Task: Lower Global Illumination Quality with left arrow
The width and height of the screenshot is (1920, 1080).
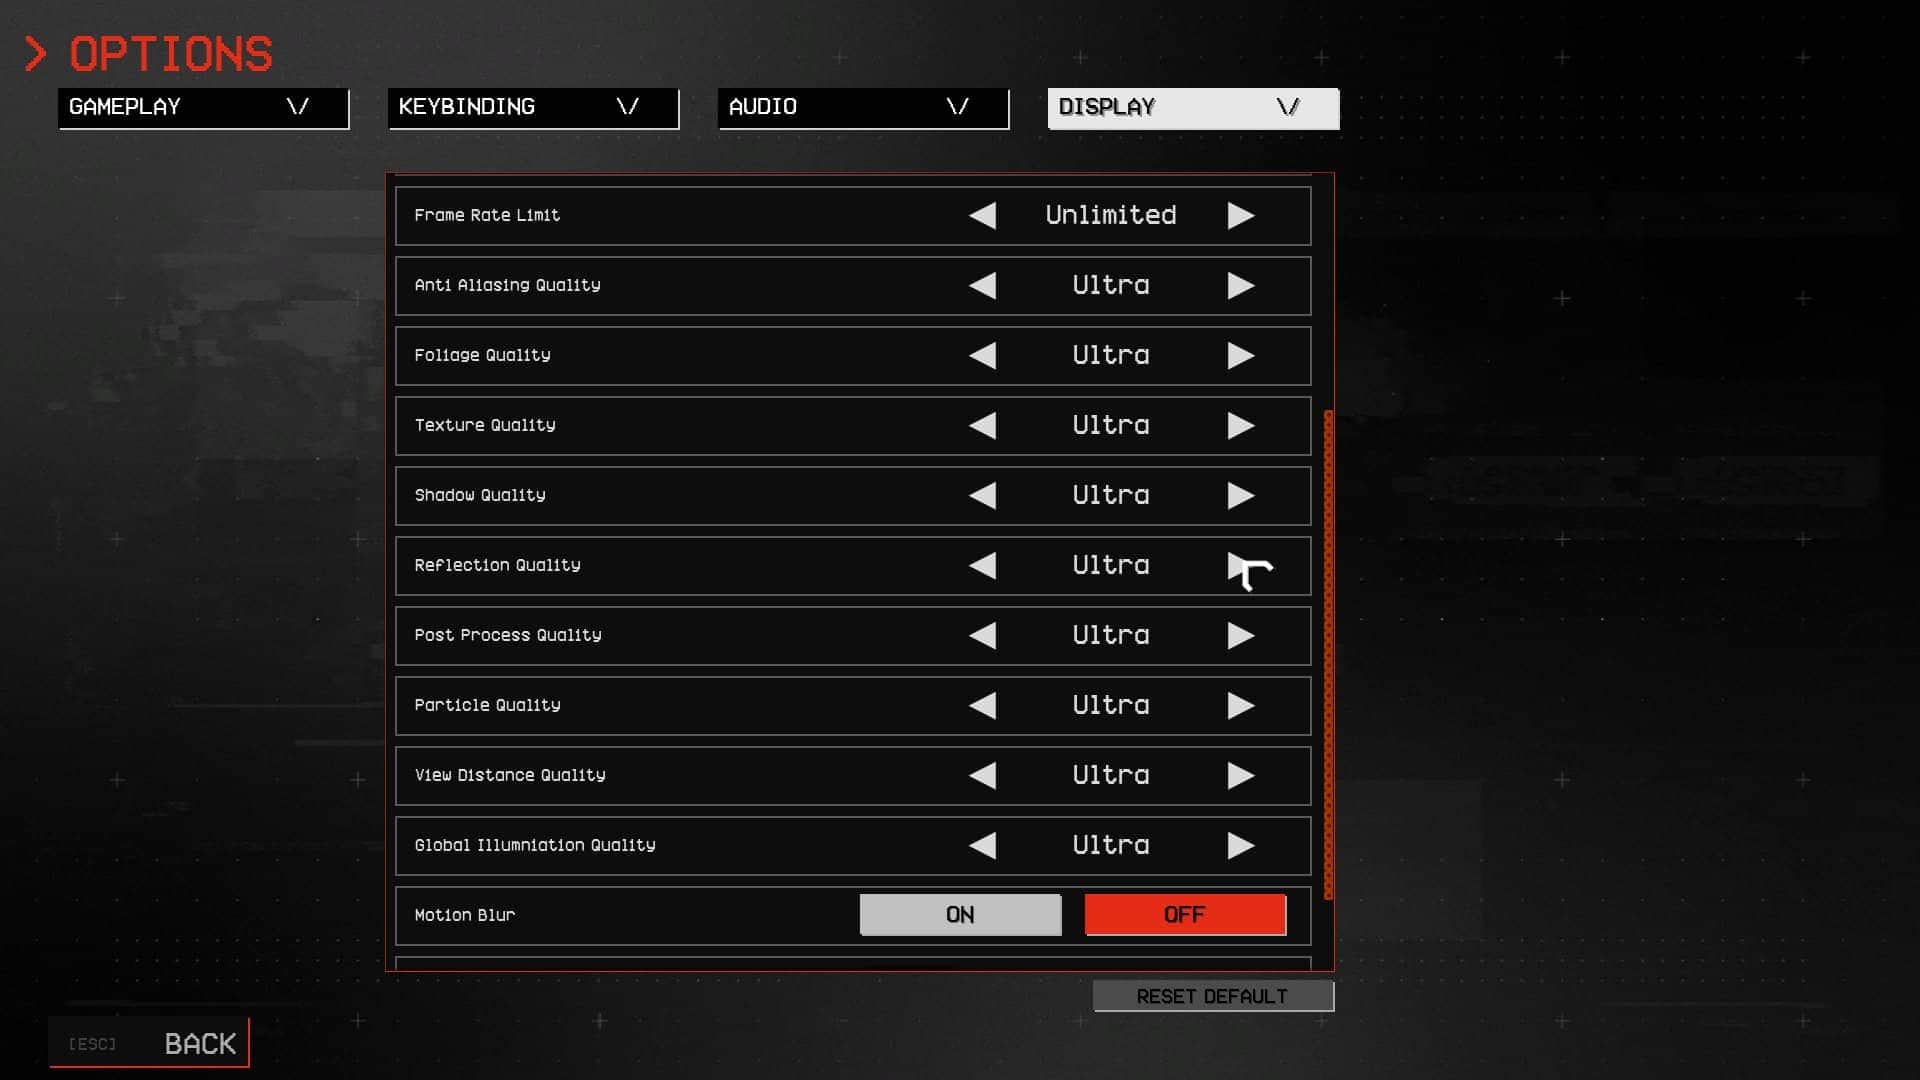Action: tap(982, 845)
